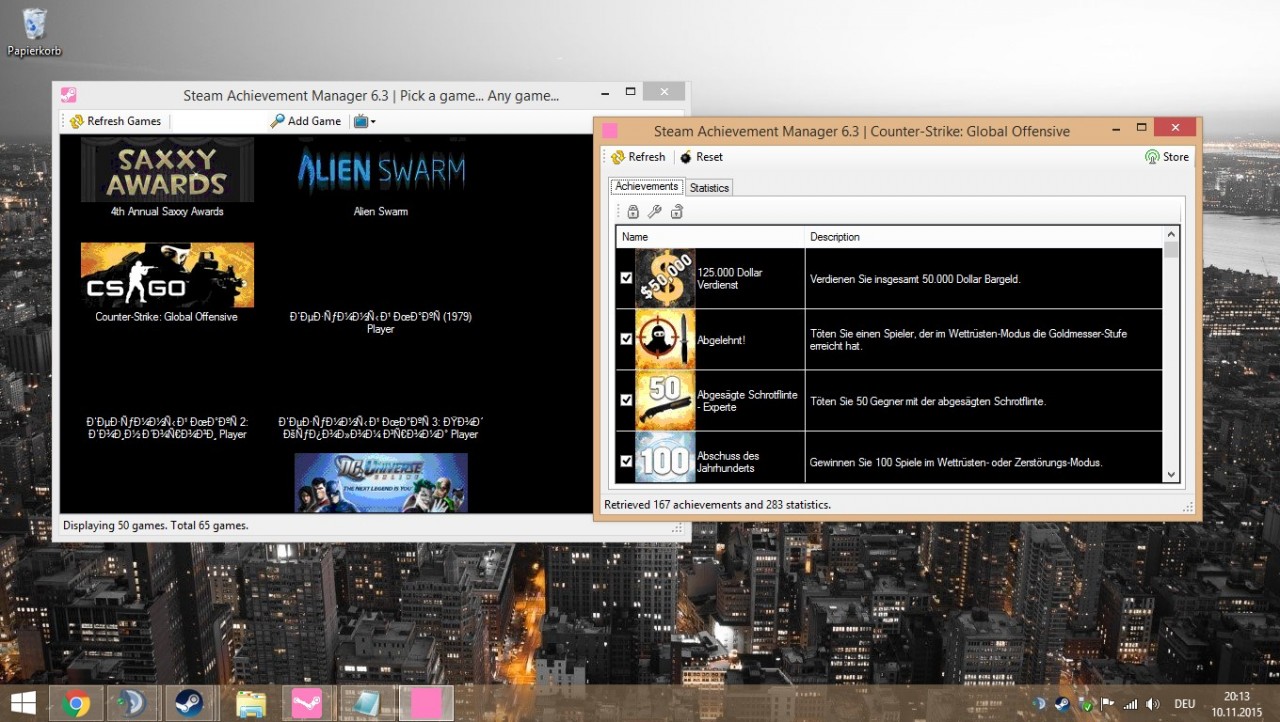Click the garbled '(1979) Player' game entry

(x=381, y=322)
